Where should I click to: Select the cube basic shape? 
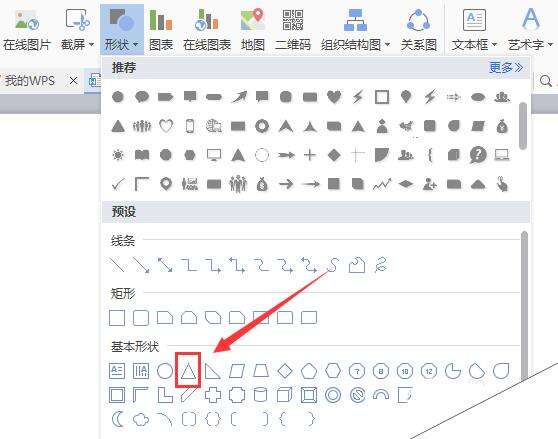284,395
